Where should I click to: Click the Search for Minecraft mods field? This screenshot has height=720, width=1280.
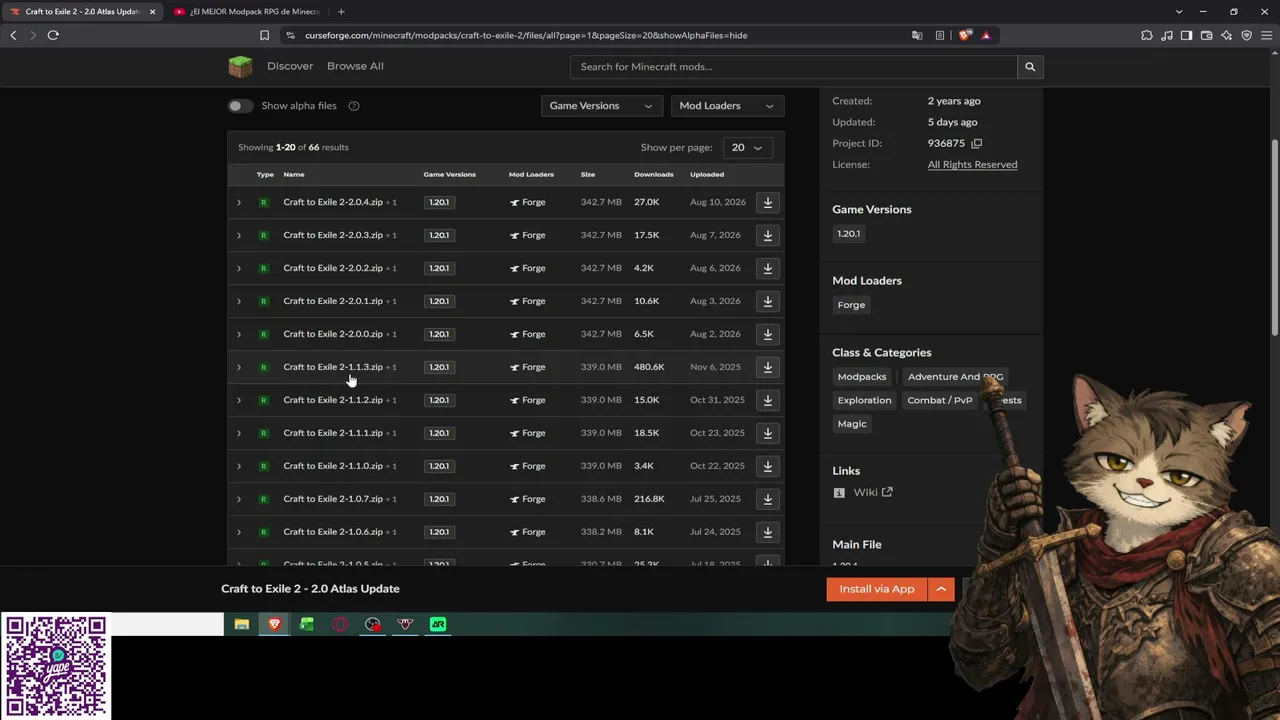click(793, 67)
